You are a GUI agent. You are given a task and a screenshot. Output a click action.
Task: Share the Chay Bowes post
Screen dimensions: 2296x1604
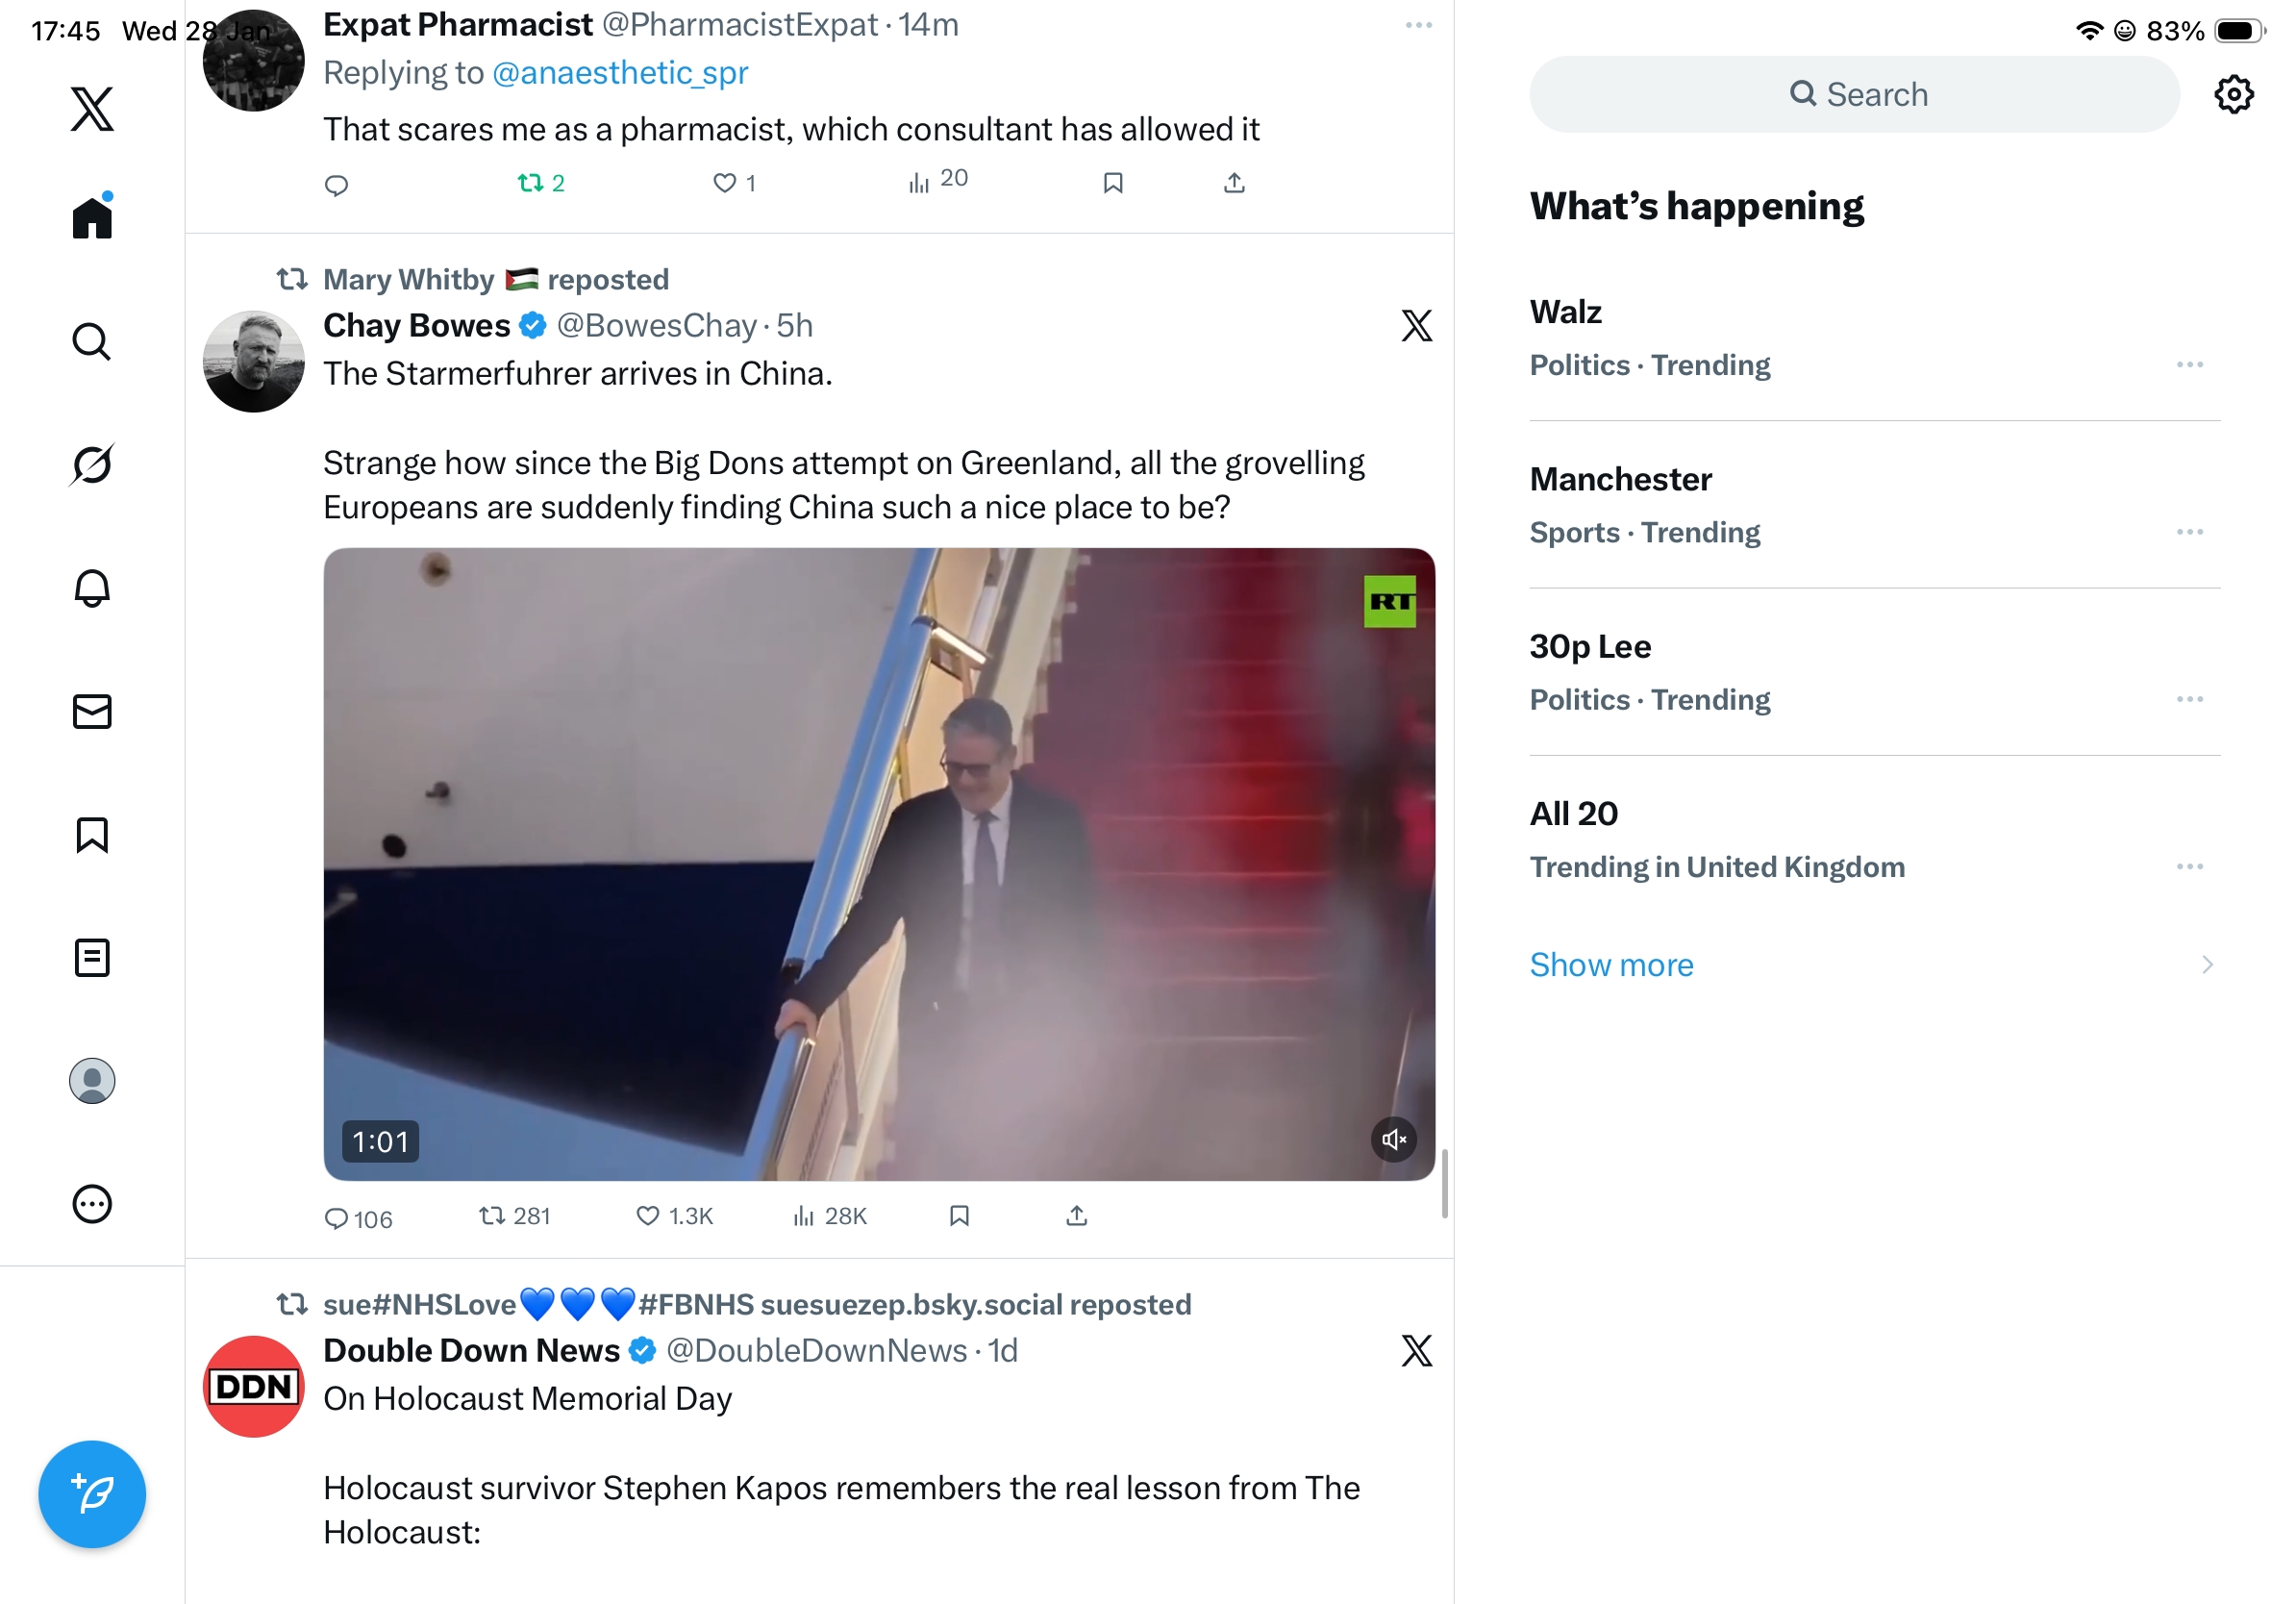tap(1077, 1215)
